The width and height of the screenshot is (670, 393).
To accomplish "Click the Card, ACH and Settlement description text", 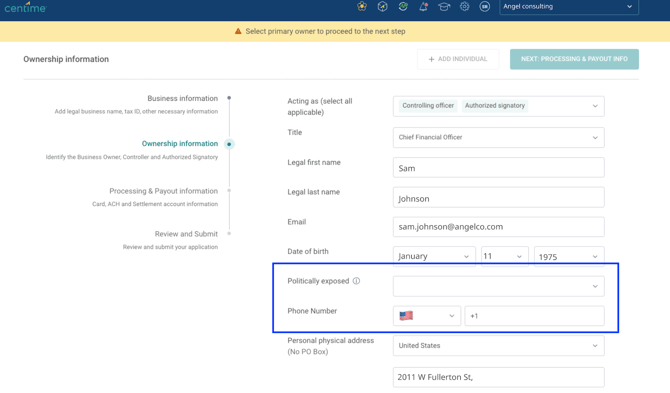I will [x=155, y=204].
